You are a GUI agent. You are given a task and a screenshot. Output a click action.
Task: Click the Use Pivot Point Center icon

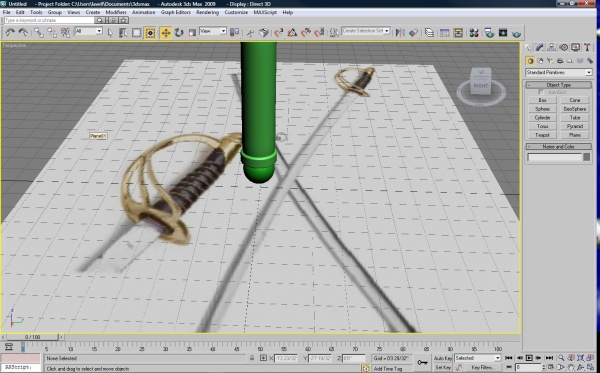(x=234, y=33)
